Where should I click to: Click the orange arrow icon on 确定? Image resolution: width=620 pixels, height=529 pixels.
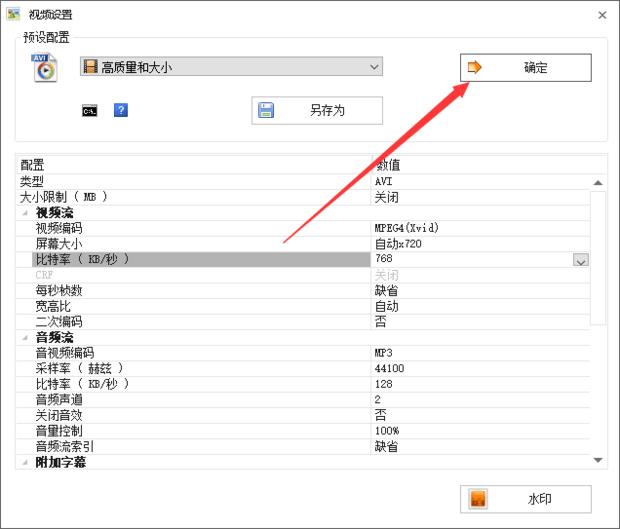point(475,68)
